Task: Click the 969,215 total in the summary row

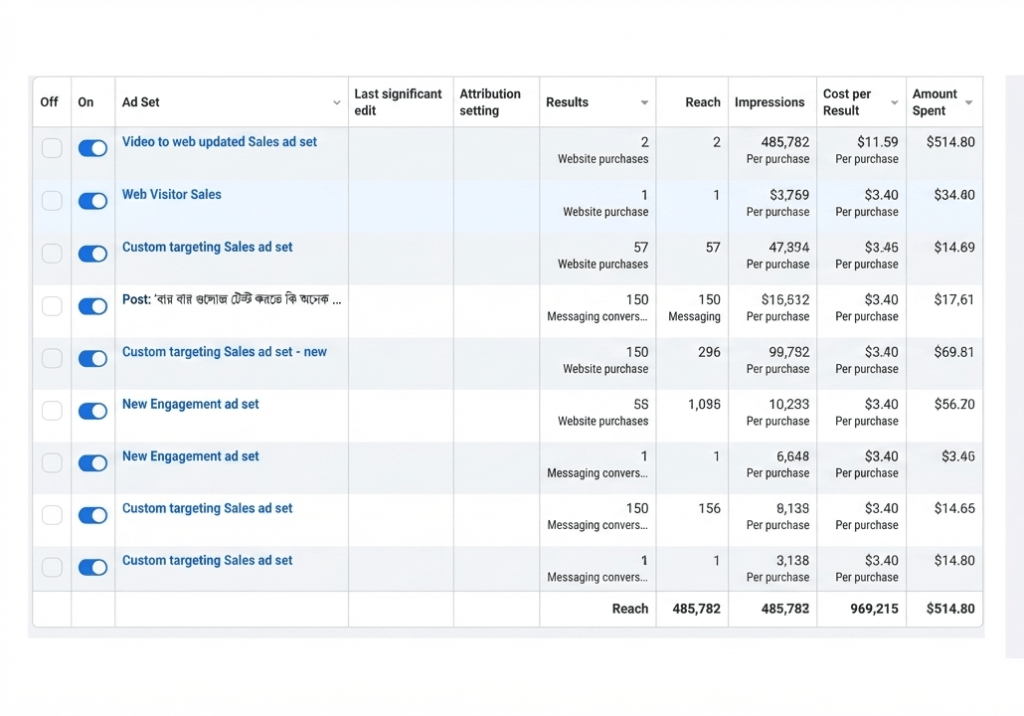Action: [x=874, y=608]
